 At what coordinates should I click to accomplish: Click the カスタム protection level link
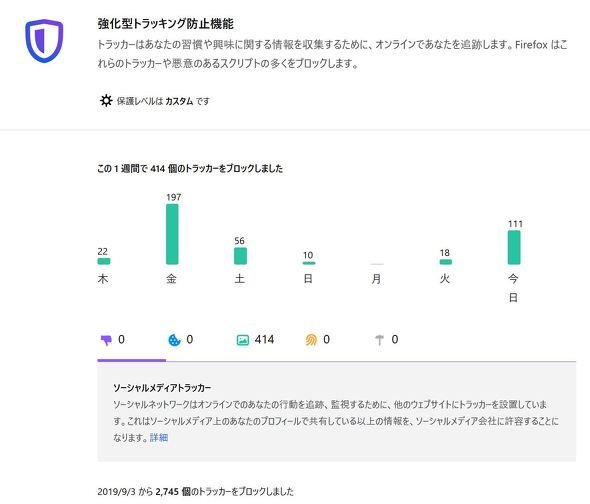point(179,101)
